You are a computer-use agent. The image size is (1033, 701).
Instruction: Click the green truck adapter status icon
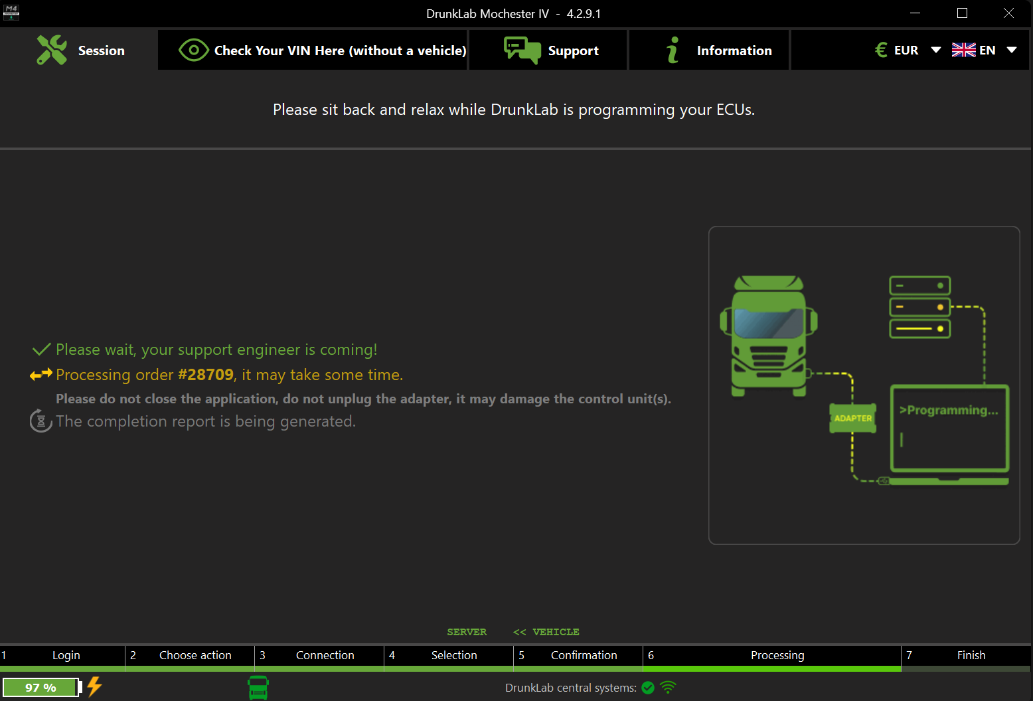[x=258, y=687]
